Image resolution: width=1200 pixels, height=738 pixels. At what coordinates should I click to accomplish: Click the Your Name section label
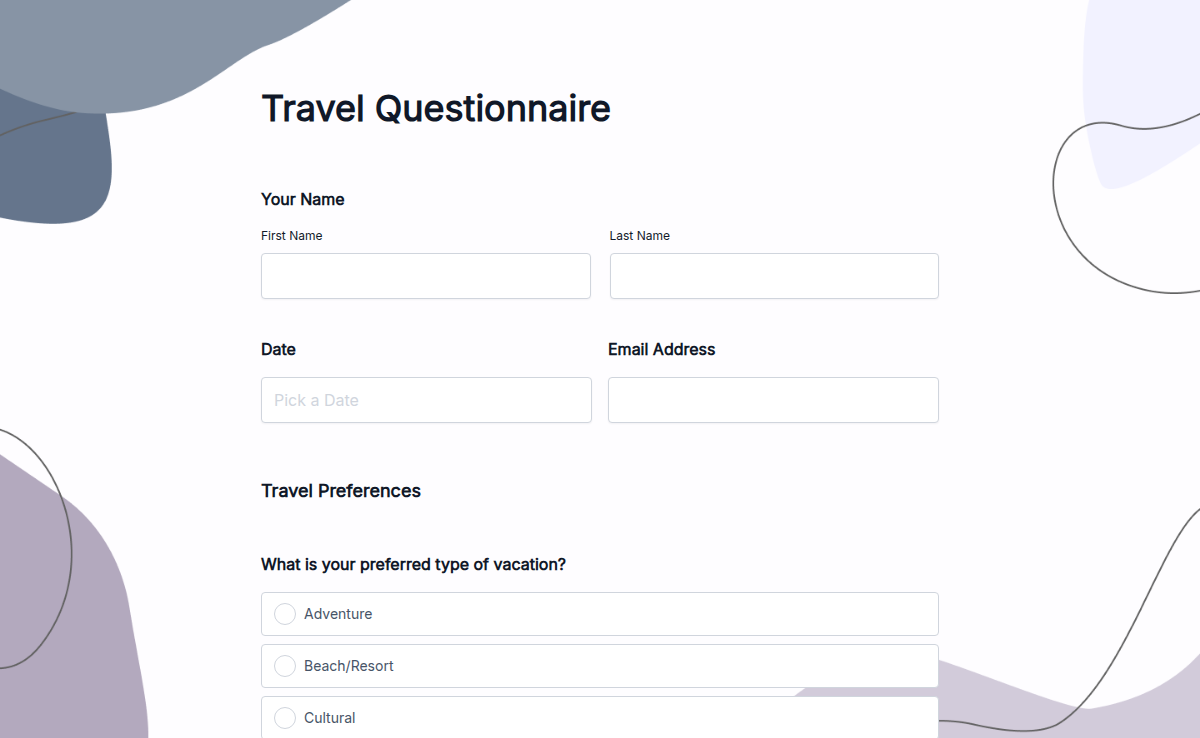pos(302,199)
